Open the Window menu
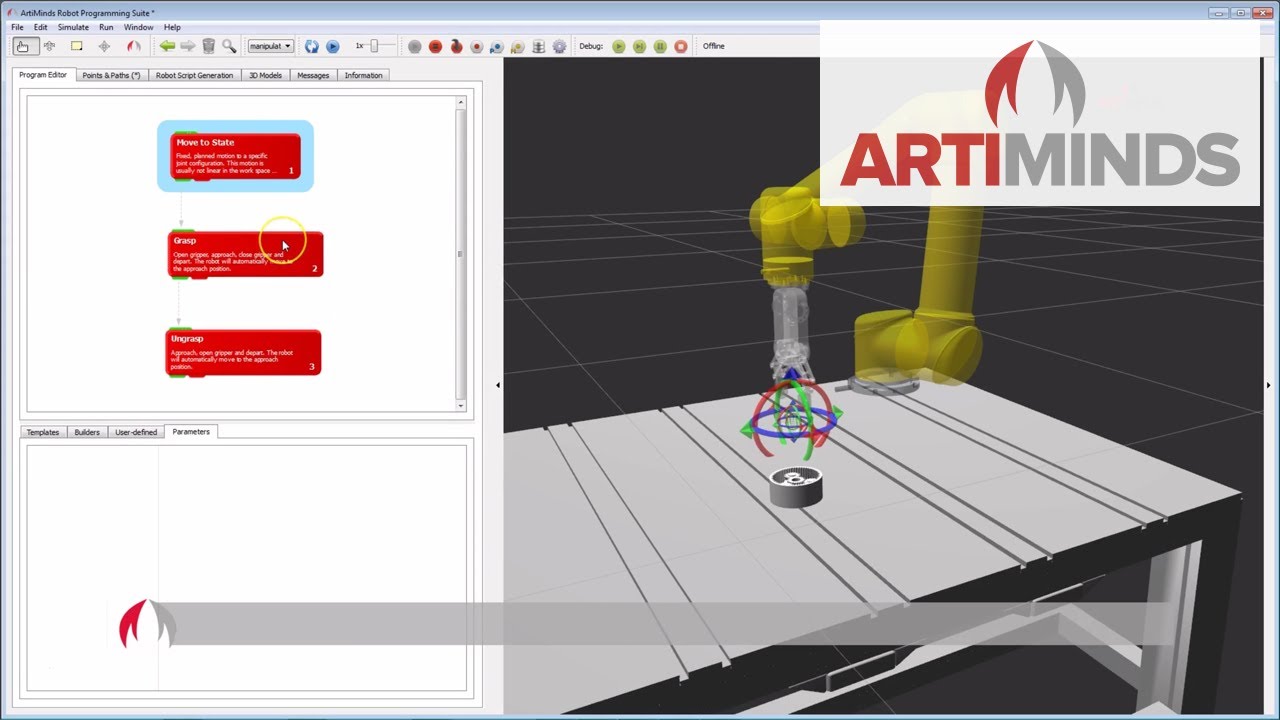 click(x=139, y=27)
